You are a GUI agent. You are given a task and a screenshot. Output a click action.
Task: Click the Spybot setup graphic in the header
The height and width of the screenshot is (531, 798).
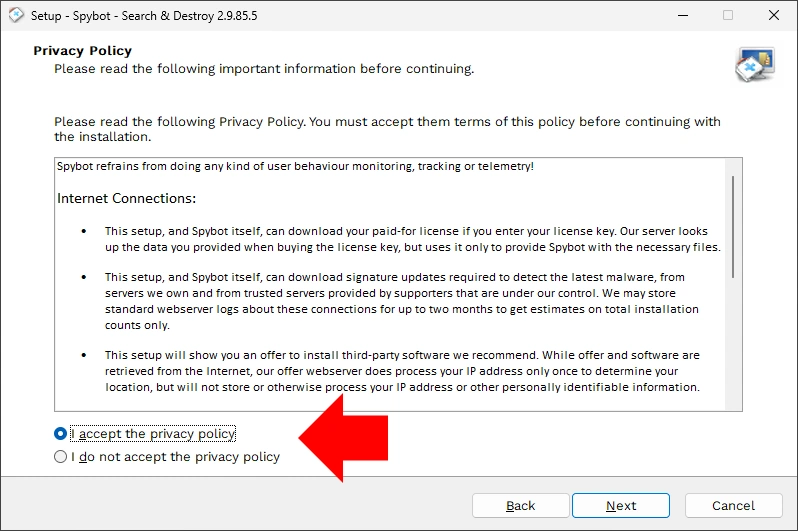pos(755,65)
